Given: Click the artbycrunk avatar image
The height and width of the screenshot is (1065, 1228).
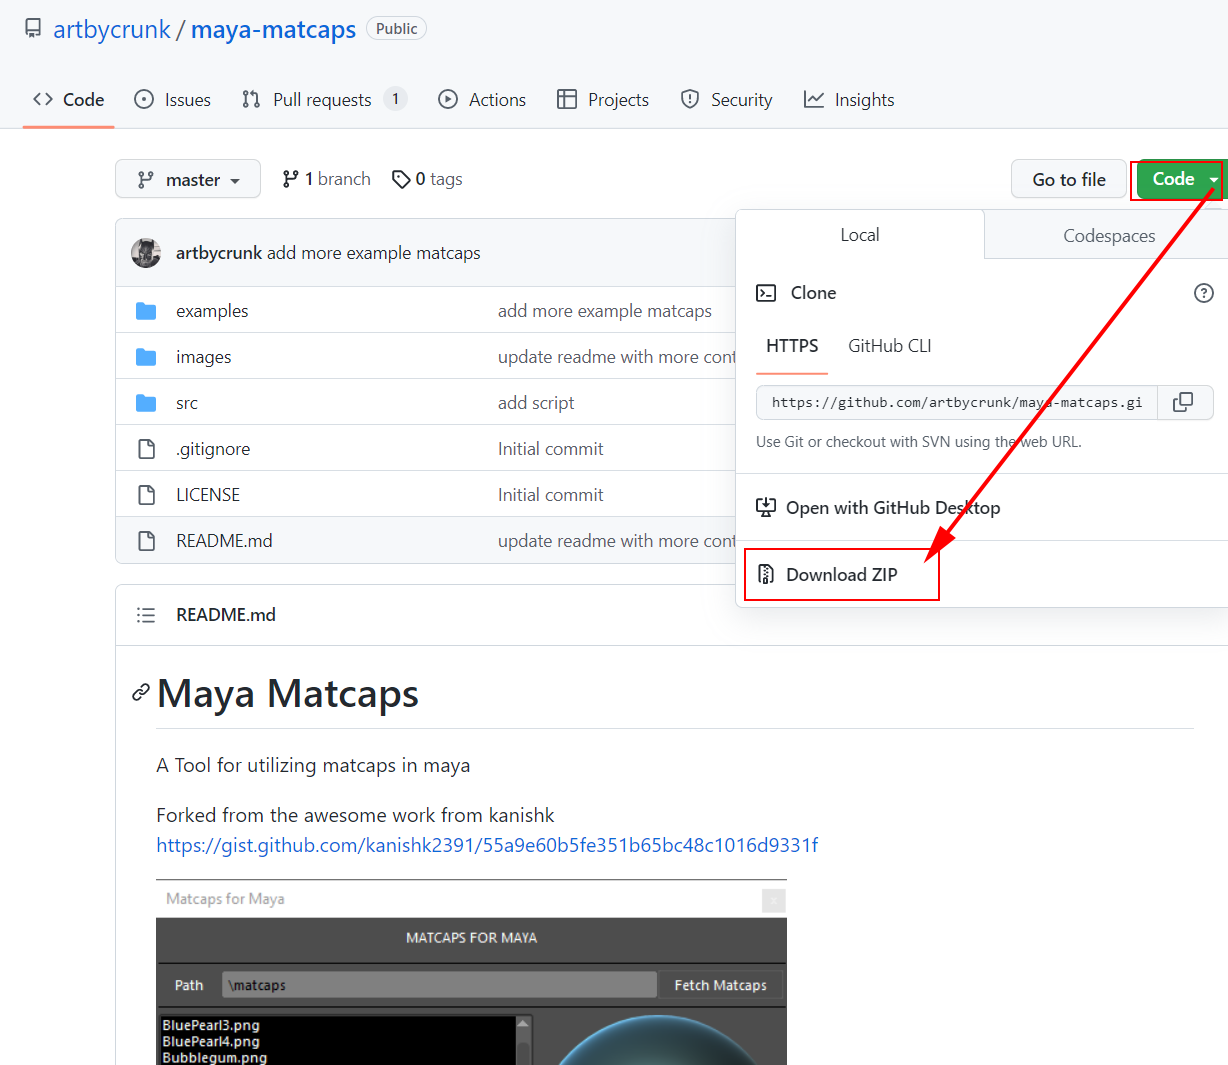Looking at the screenshot, I should click(x=146, y=253).
